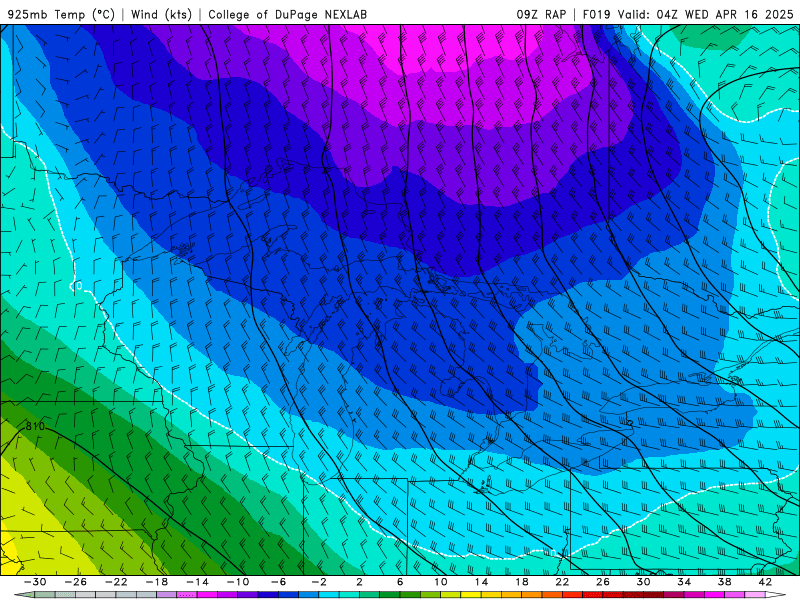Click the '-22' color scale label
Viewport: 800px width, 600px height.
116,582
